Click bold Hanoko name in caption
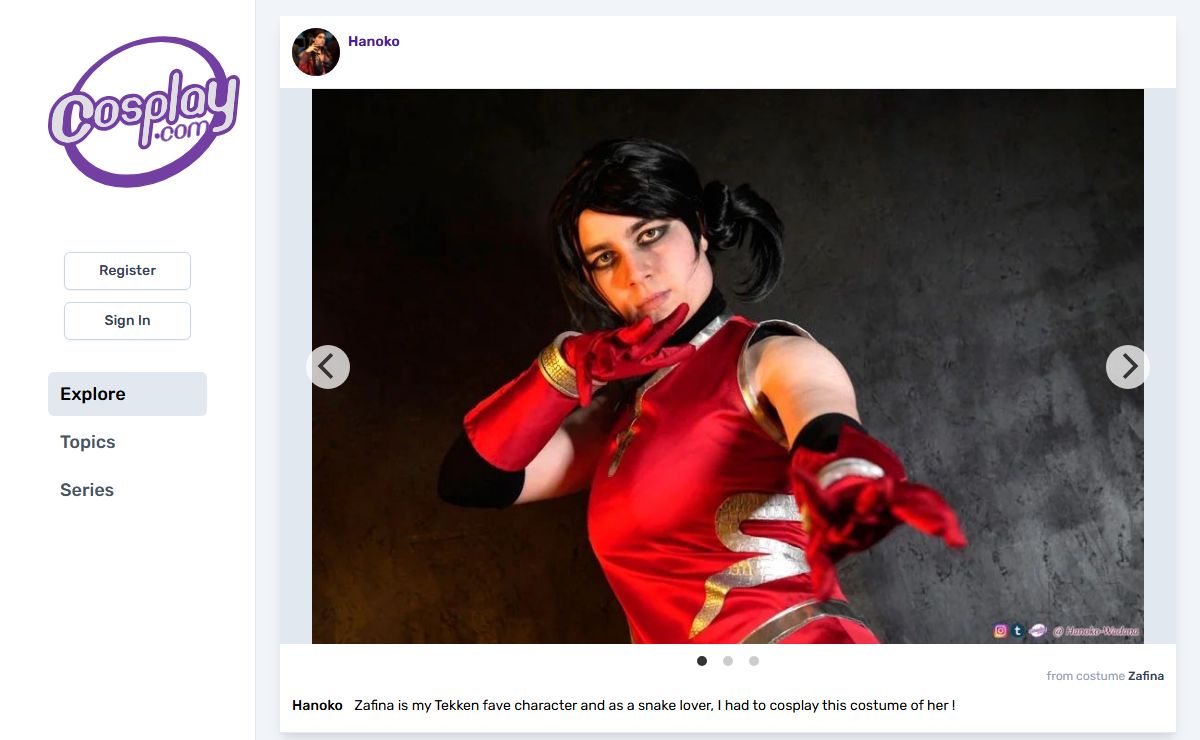Viewport: 1200px width, 740px height. click(317, 705)
